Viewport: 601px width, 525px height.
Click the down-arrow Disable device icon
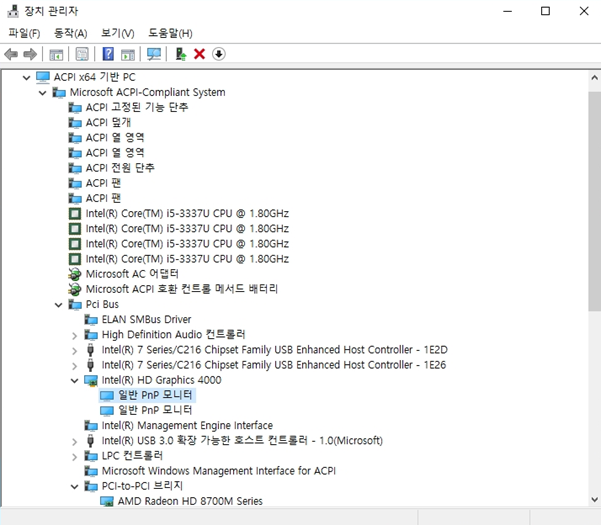[219, 54]
